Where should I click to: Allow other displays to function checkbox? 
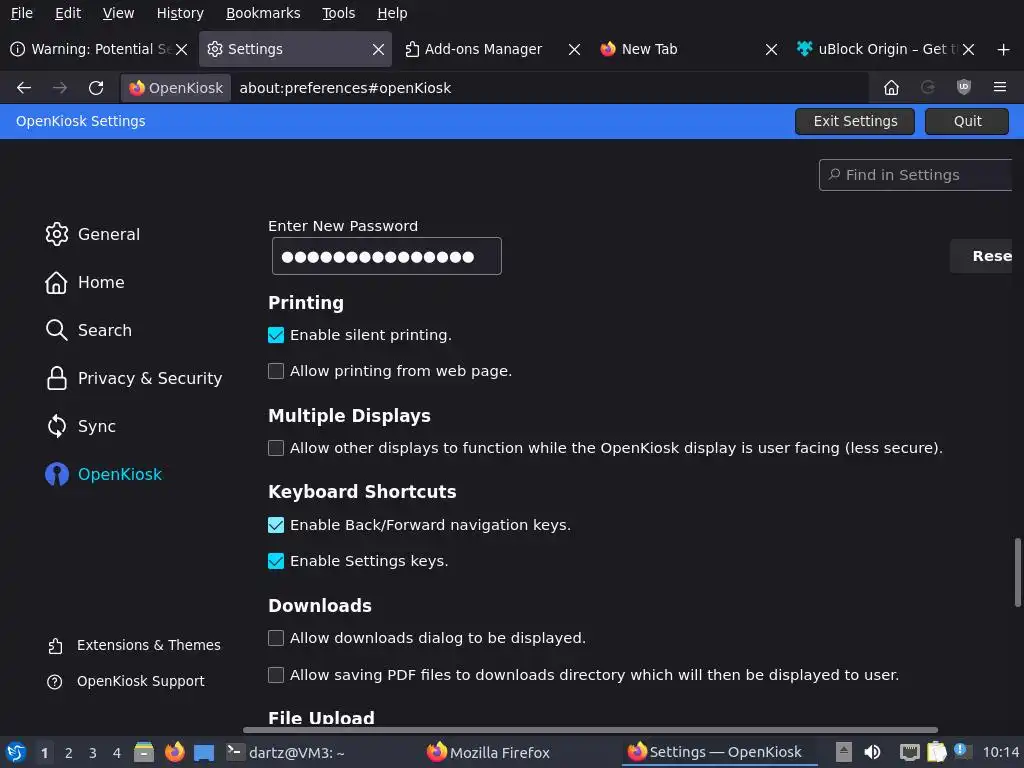tap(276, 448)
